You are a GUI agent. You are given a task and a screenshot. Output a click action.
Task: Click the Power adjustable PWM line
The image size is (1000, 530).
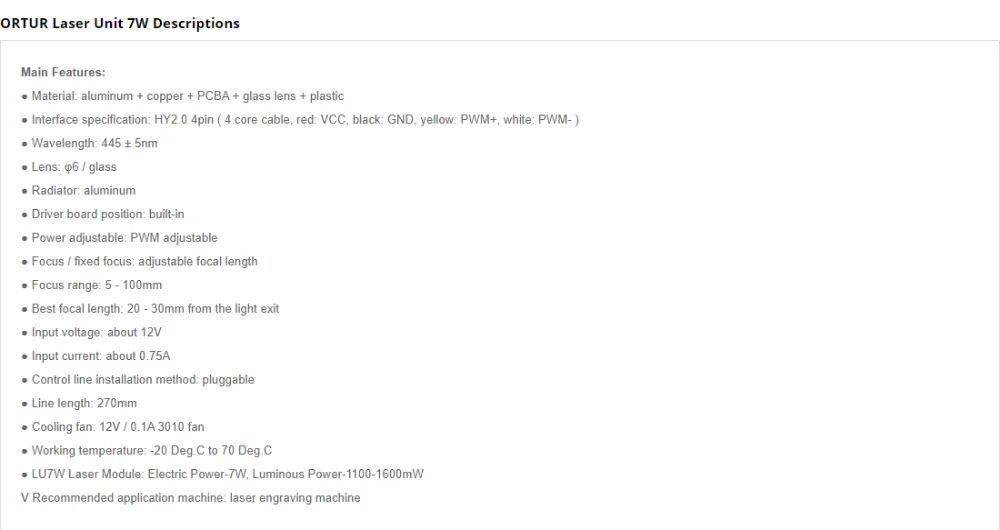[x=119, y=237]
